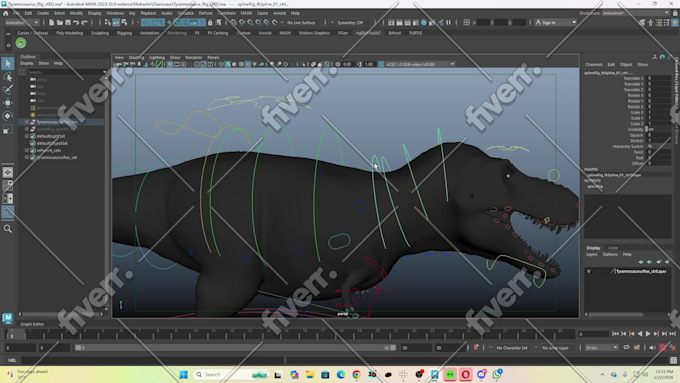Expand the tyrannosaurusRex_set node in Outliner

coord(27,157)
